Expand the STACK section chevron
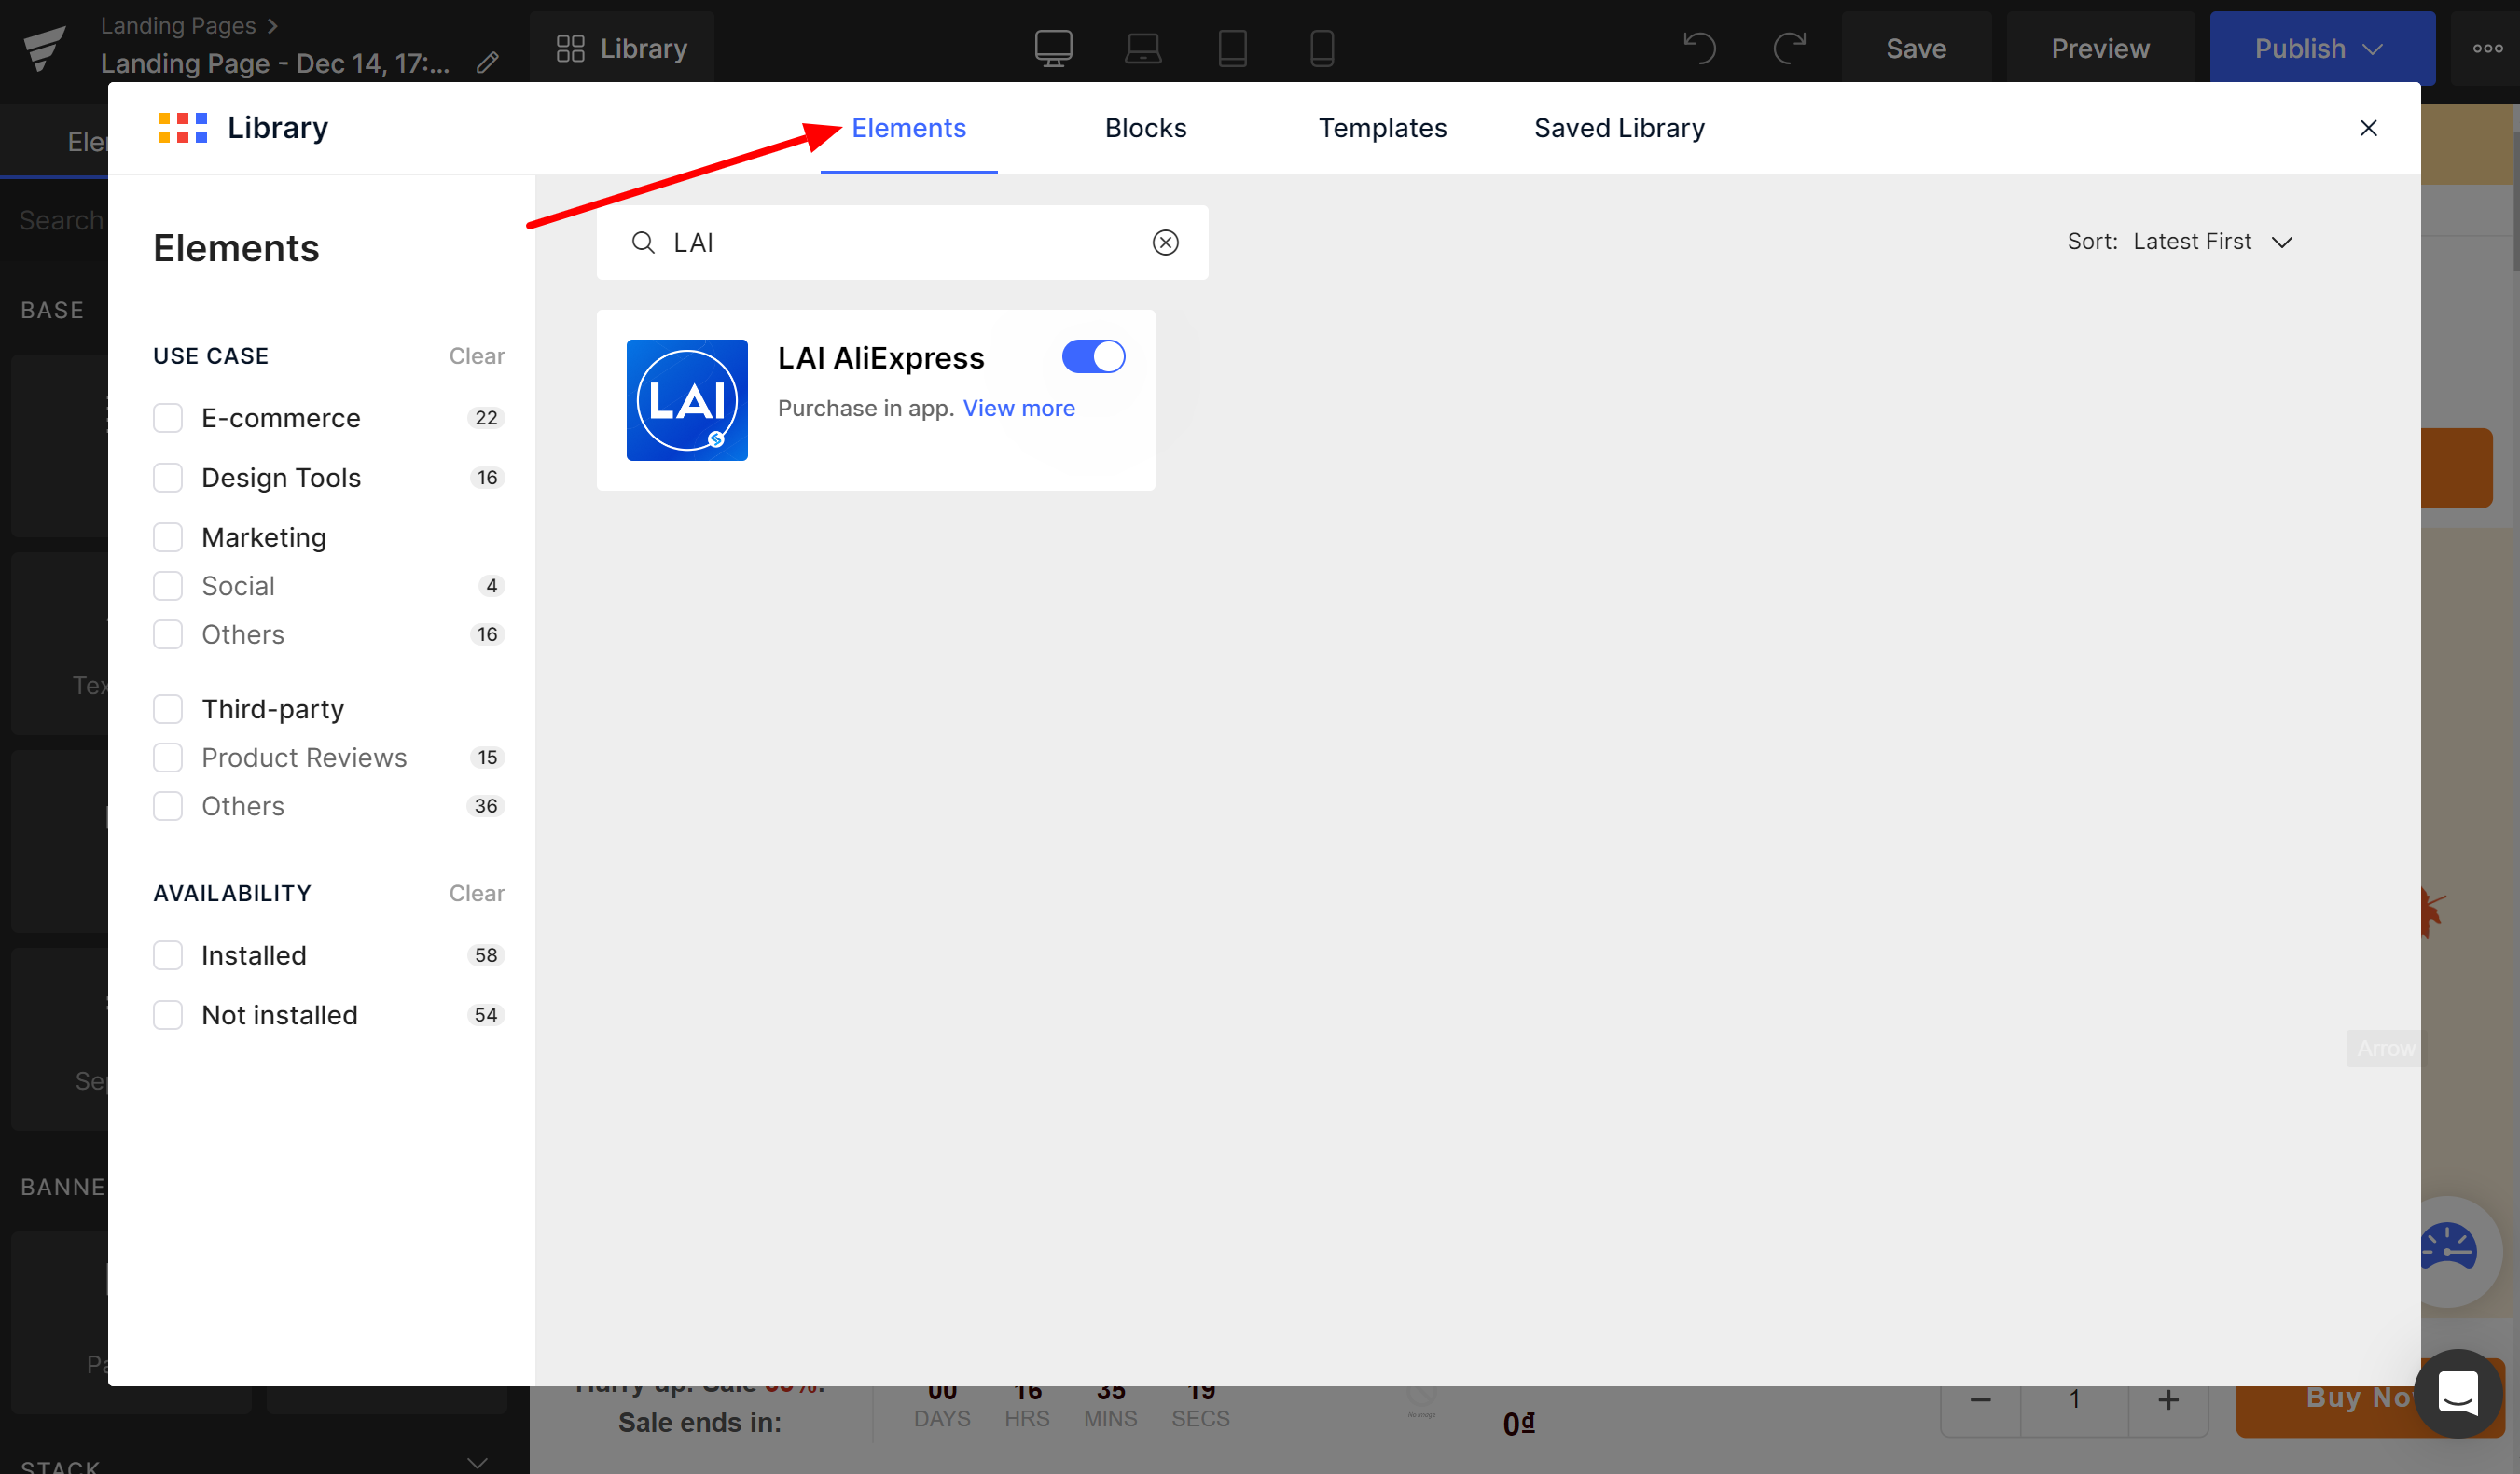The height and width of the screenshot is (1474, 2520). point(478,1461)
